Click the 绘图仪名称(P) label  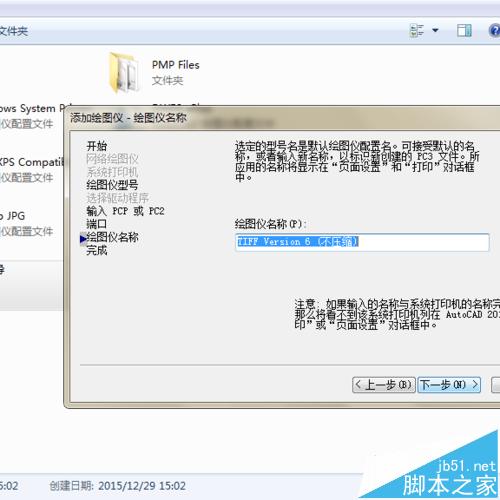(x=270, y=224)
